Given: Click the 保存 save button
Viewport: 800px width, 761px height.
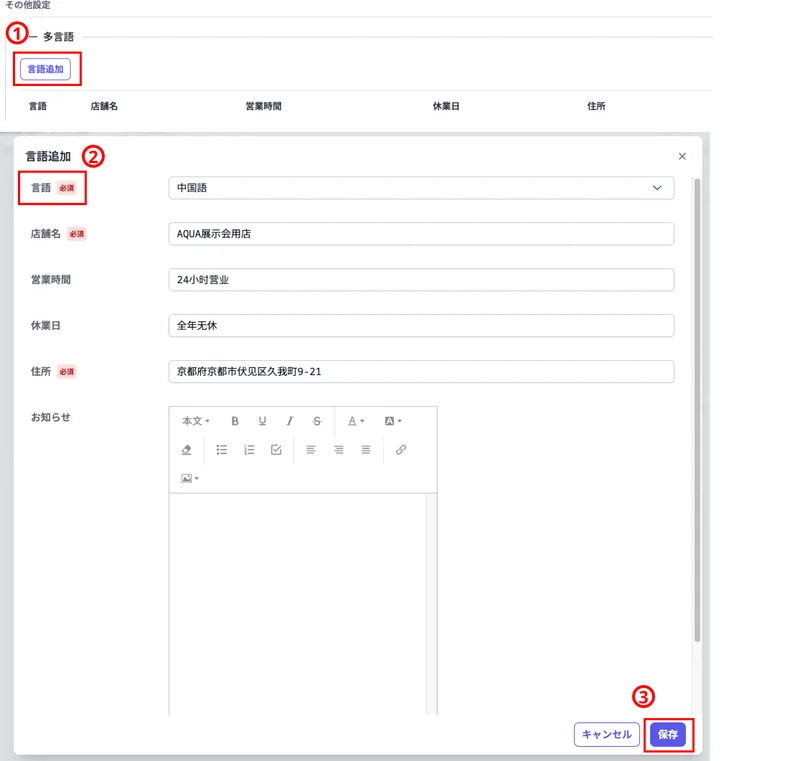Looking at the screenshot, I should coord(668,735).
